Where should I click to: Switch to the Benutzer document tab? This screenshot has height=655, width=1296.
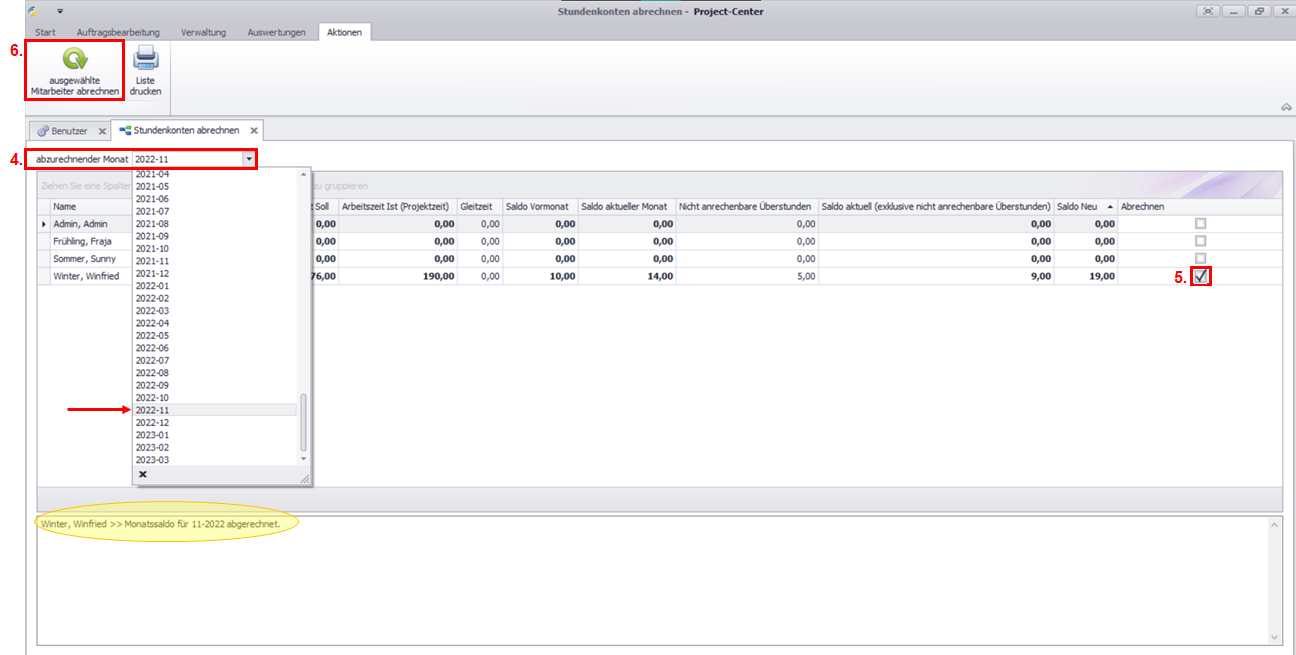click(x=68, y=131)
